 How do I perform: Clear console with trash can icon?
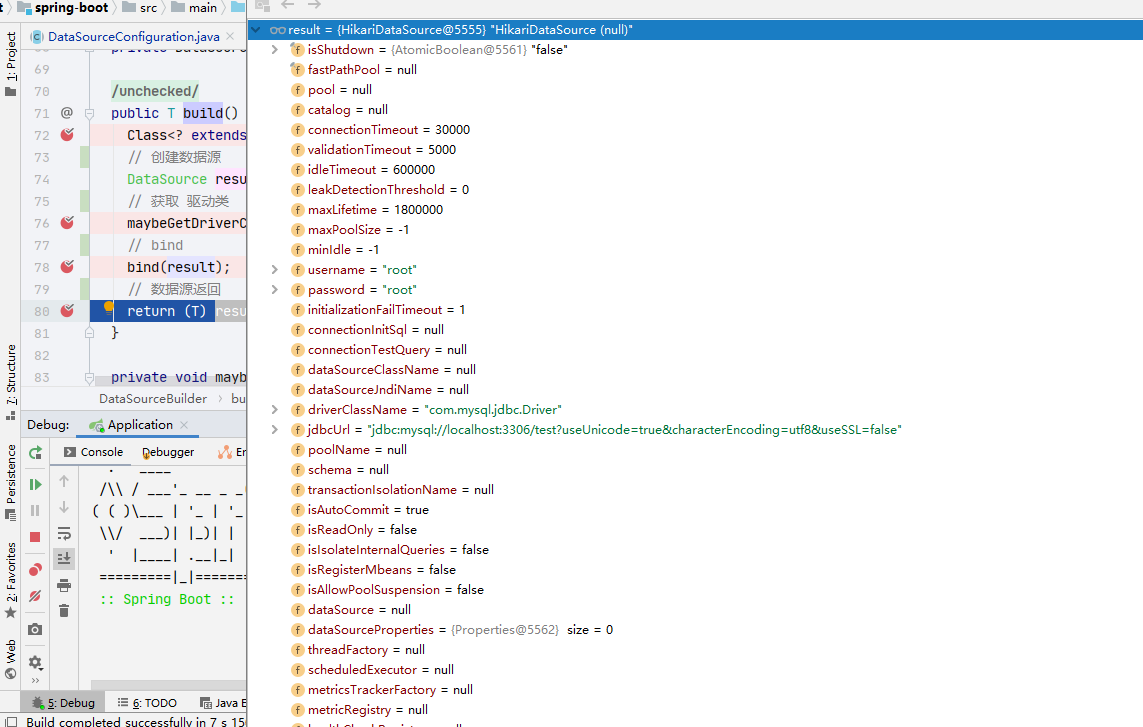tap(64, 611)
